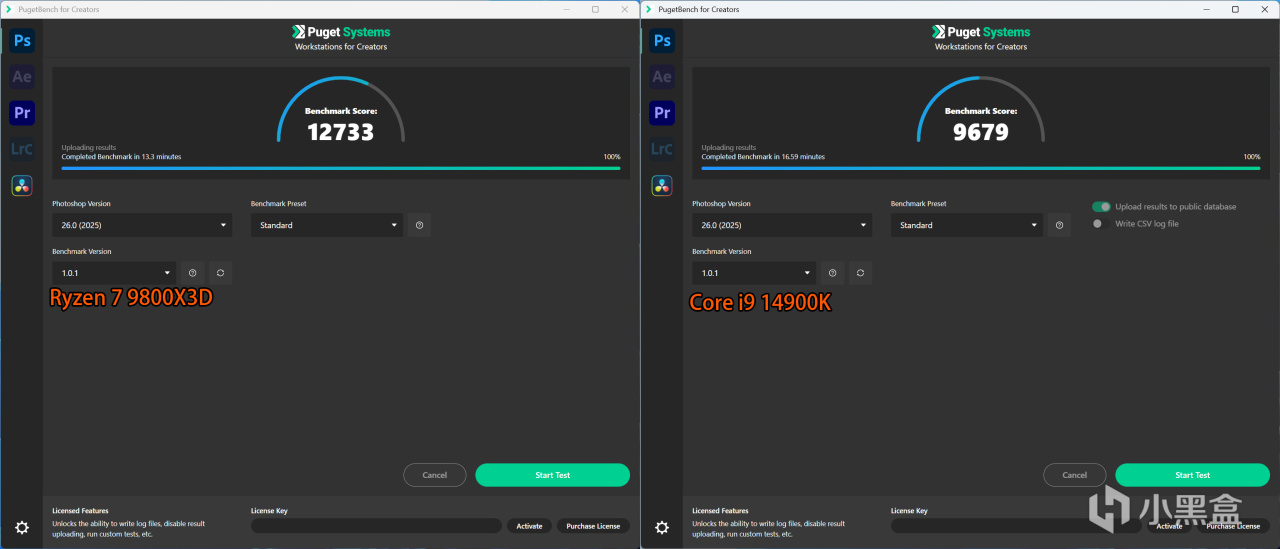
Task: Maximize the left PugetBench window
Action: pyautogui.click(x=595, y=9)
